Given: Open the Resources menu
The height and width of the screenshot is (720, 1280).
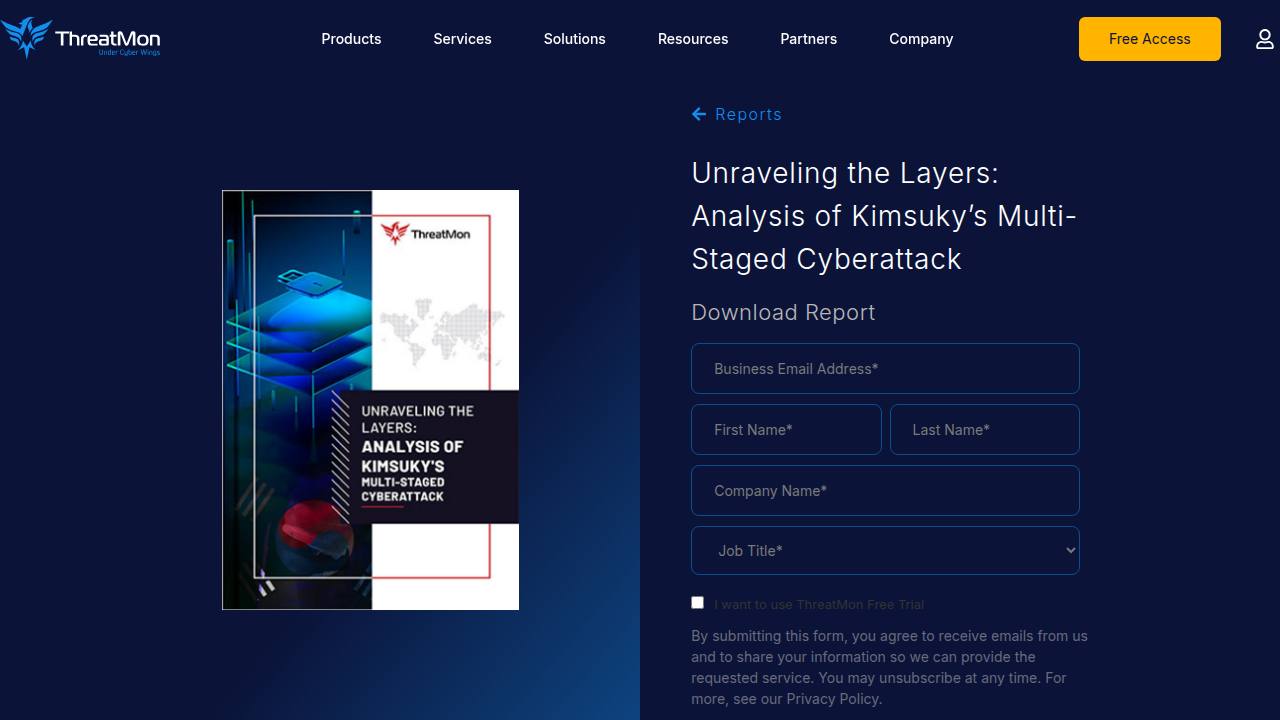Looking at the screenshot, I should click(693, 39).
